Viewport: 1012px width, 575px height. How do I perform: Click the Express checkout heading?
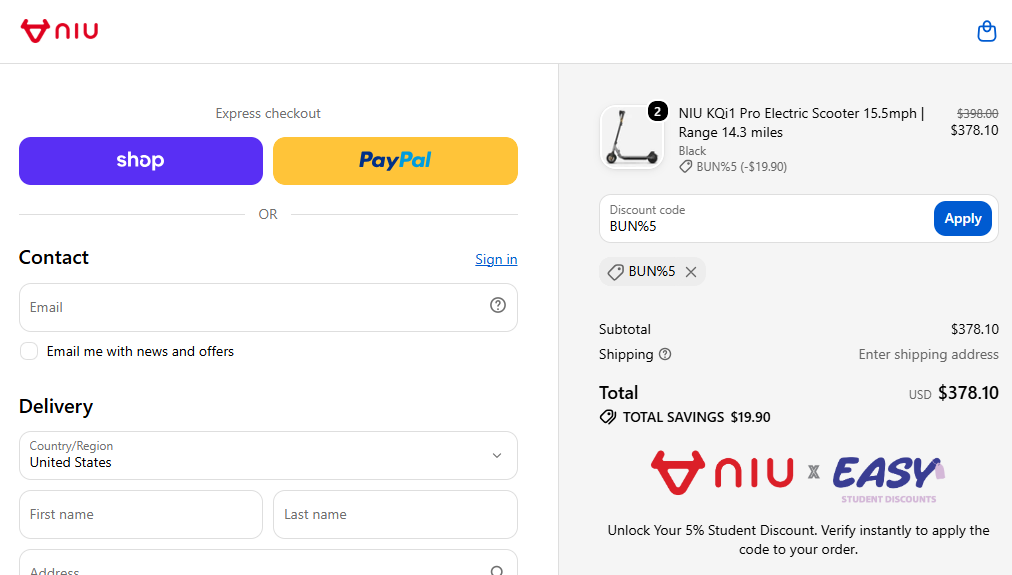point(268,114)
